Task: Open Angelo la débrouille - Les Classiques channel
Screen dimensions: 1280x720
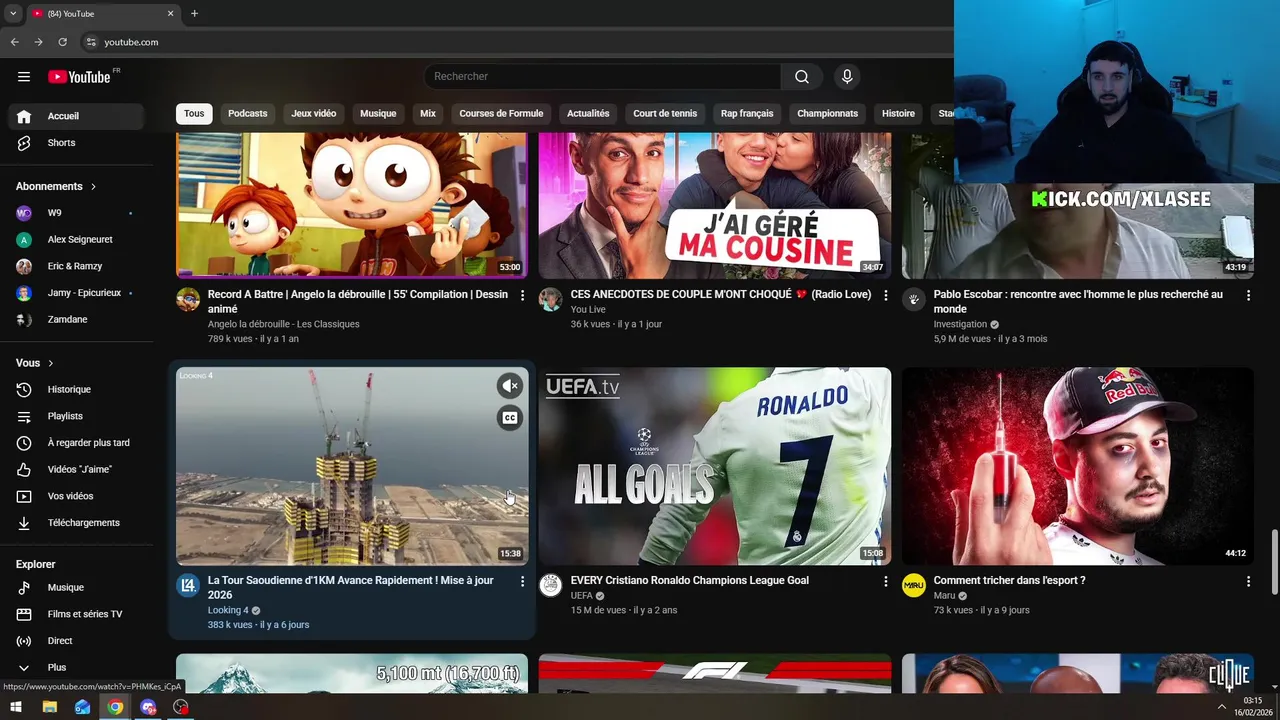Action: coord(283,325)
